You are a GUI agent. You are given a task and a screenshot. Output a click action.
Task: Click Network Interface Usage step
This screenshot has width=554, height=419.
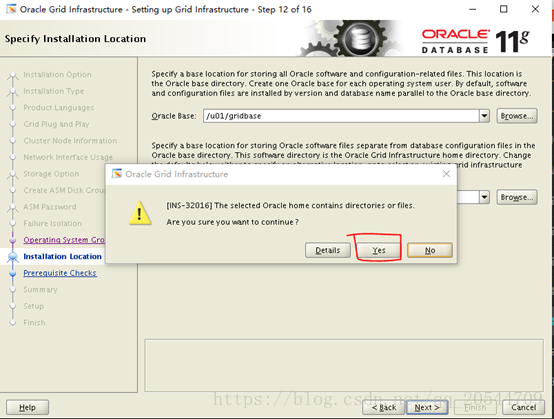point(68,157)
